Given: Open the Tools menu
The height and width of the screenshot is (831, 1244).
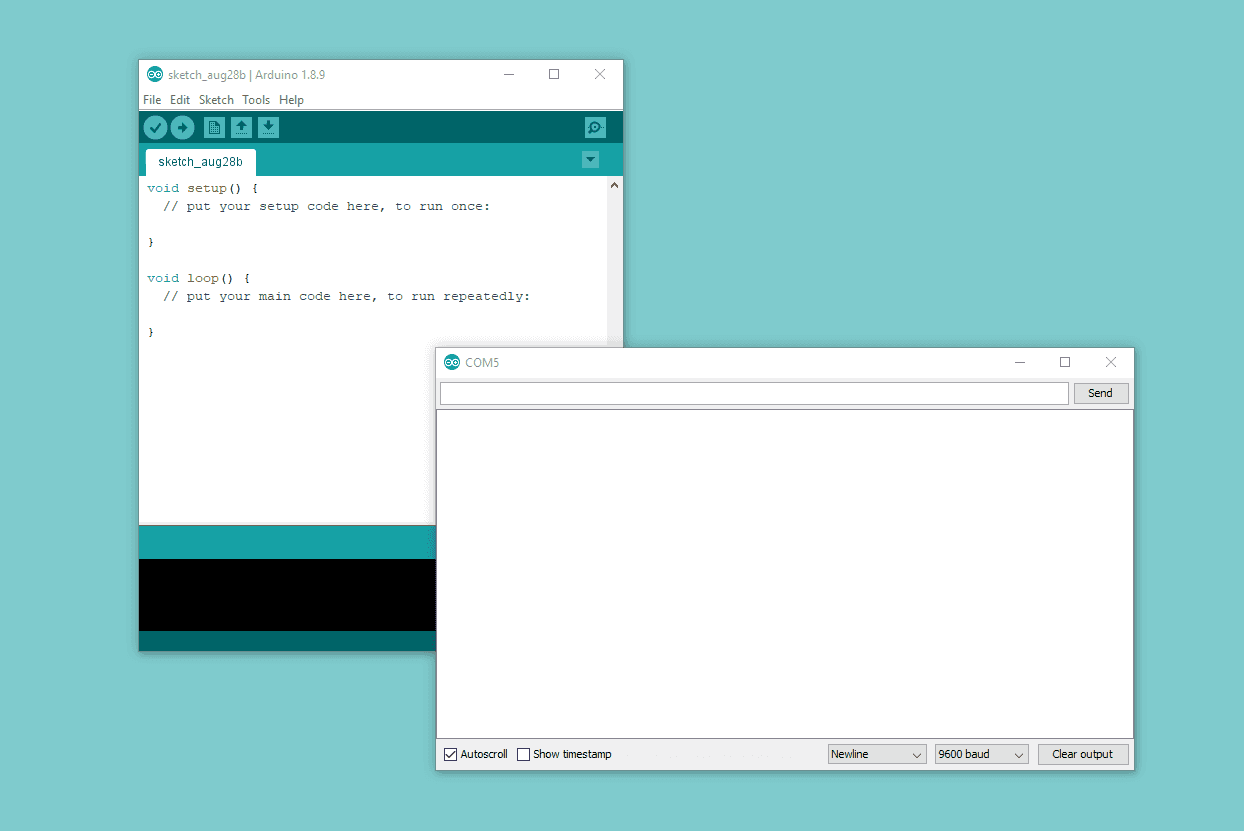Looking at the screenshot, I should pyautogui.click(x=256, y=100).
